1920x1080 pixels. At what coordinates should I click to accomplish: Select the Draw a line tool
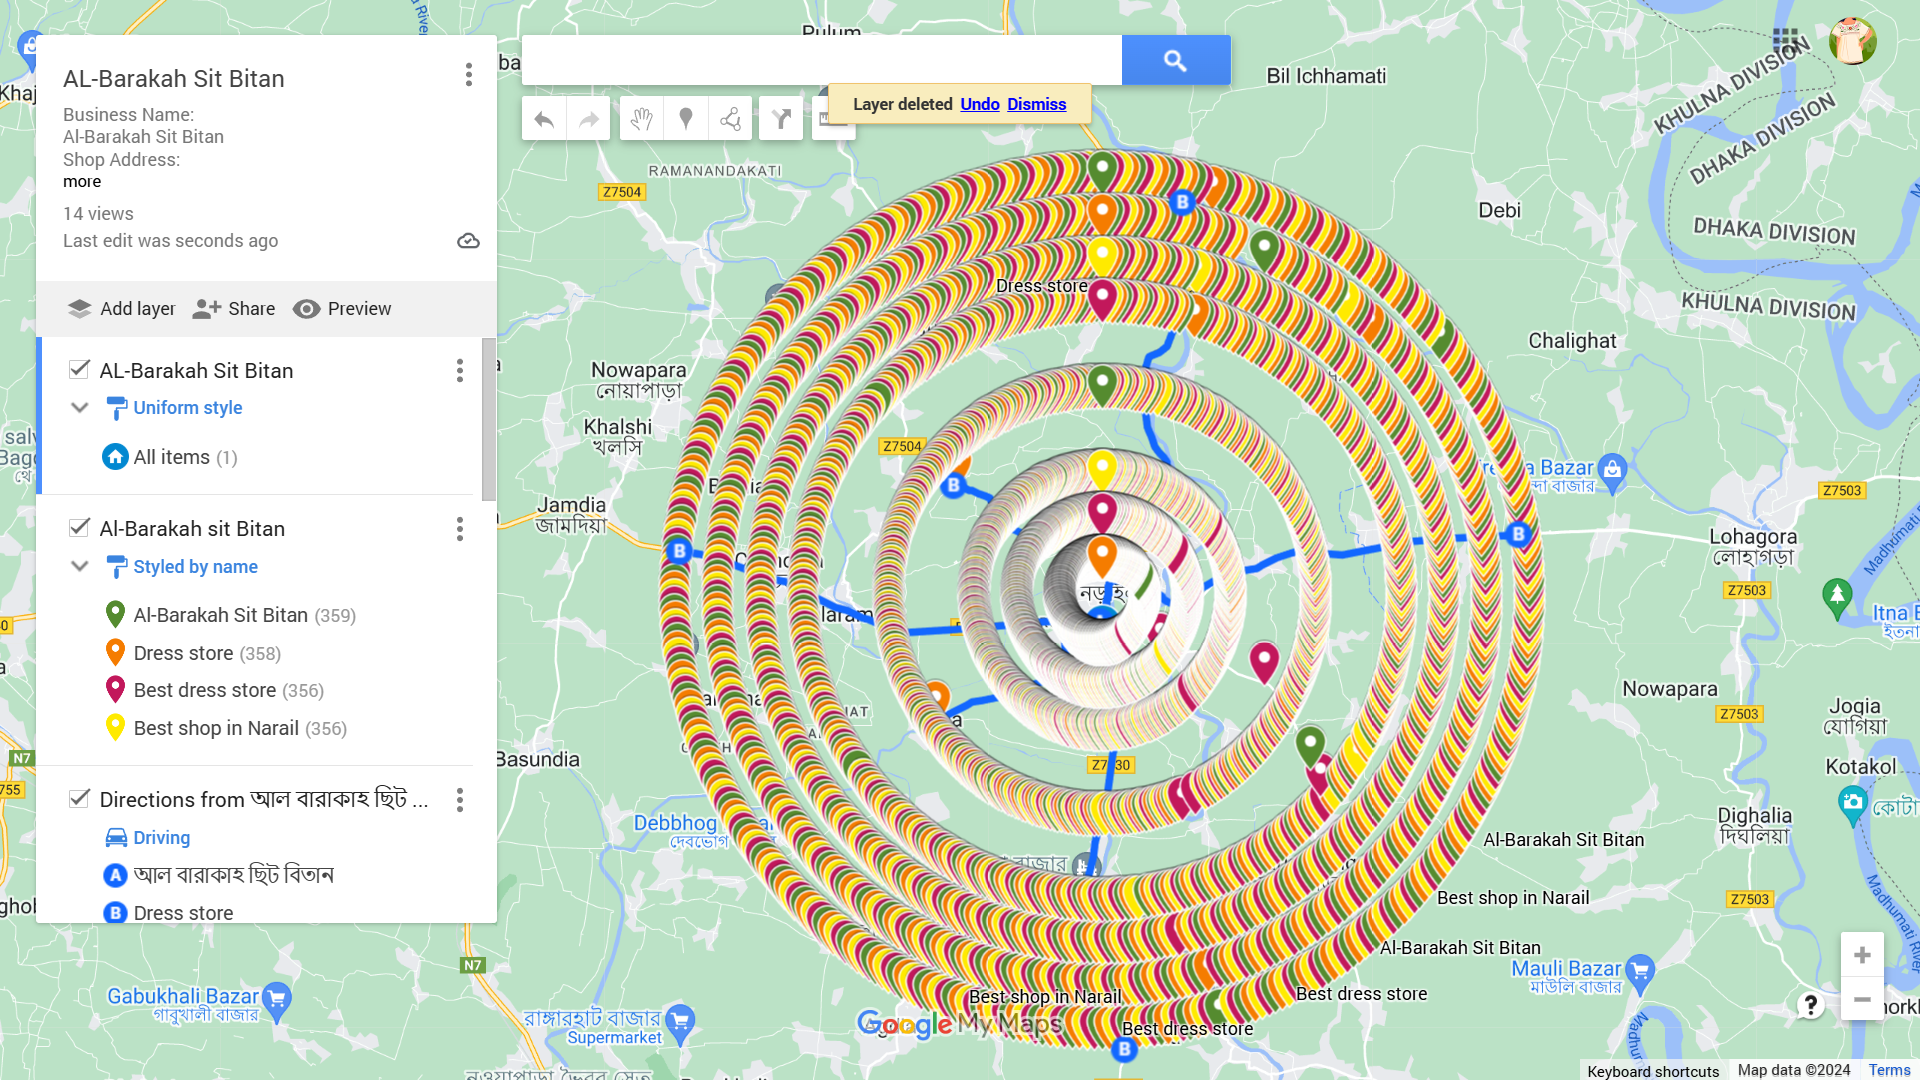[x=731, y=117]
